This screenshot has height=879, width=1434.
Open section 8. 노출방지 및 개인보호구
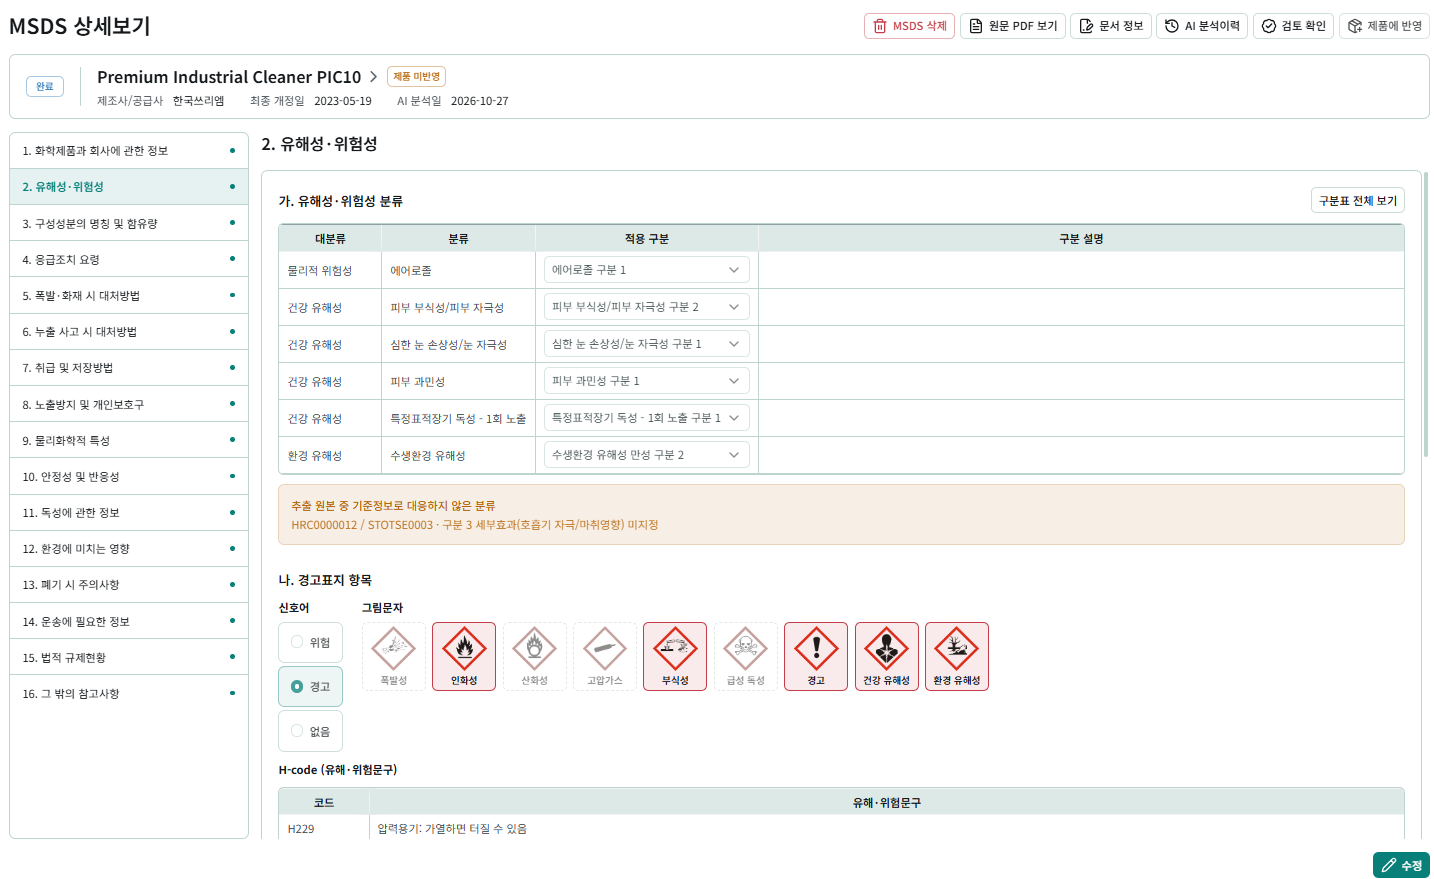(129, 404)
